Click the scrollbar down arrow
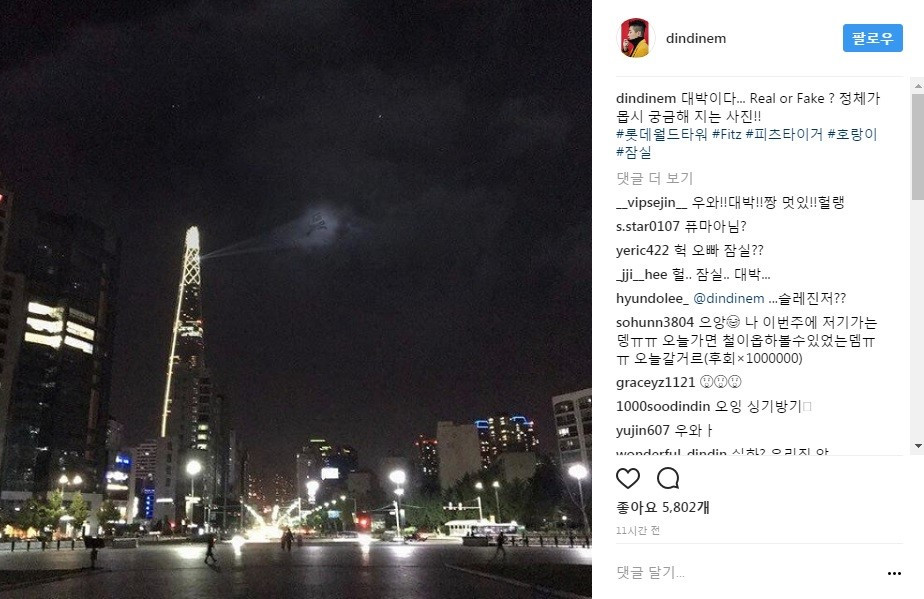This screenshot has height=599, width=924. coord(918,446)
